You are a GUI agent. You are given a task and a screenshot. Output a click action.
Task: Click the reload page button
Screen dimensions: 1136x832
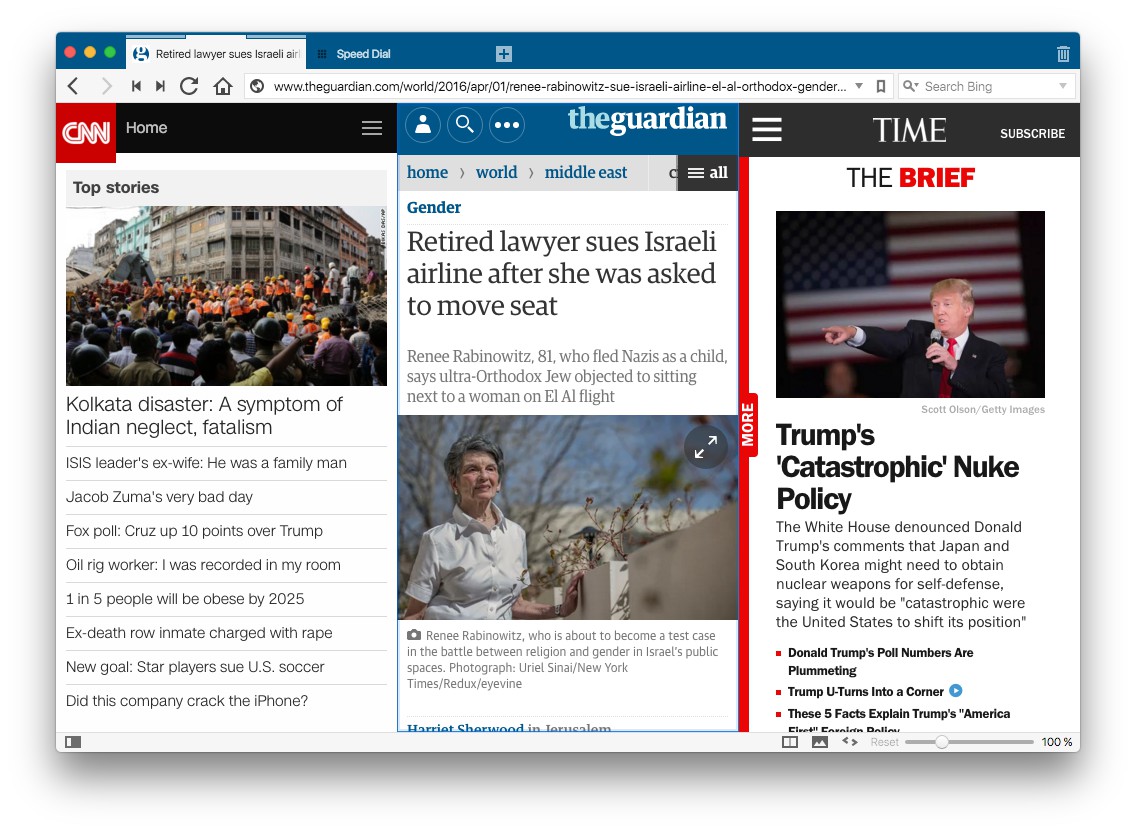point(188,86)
